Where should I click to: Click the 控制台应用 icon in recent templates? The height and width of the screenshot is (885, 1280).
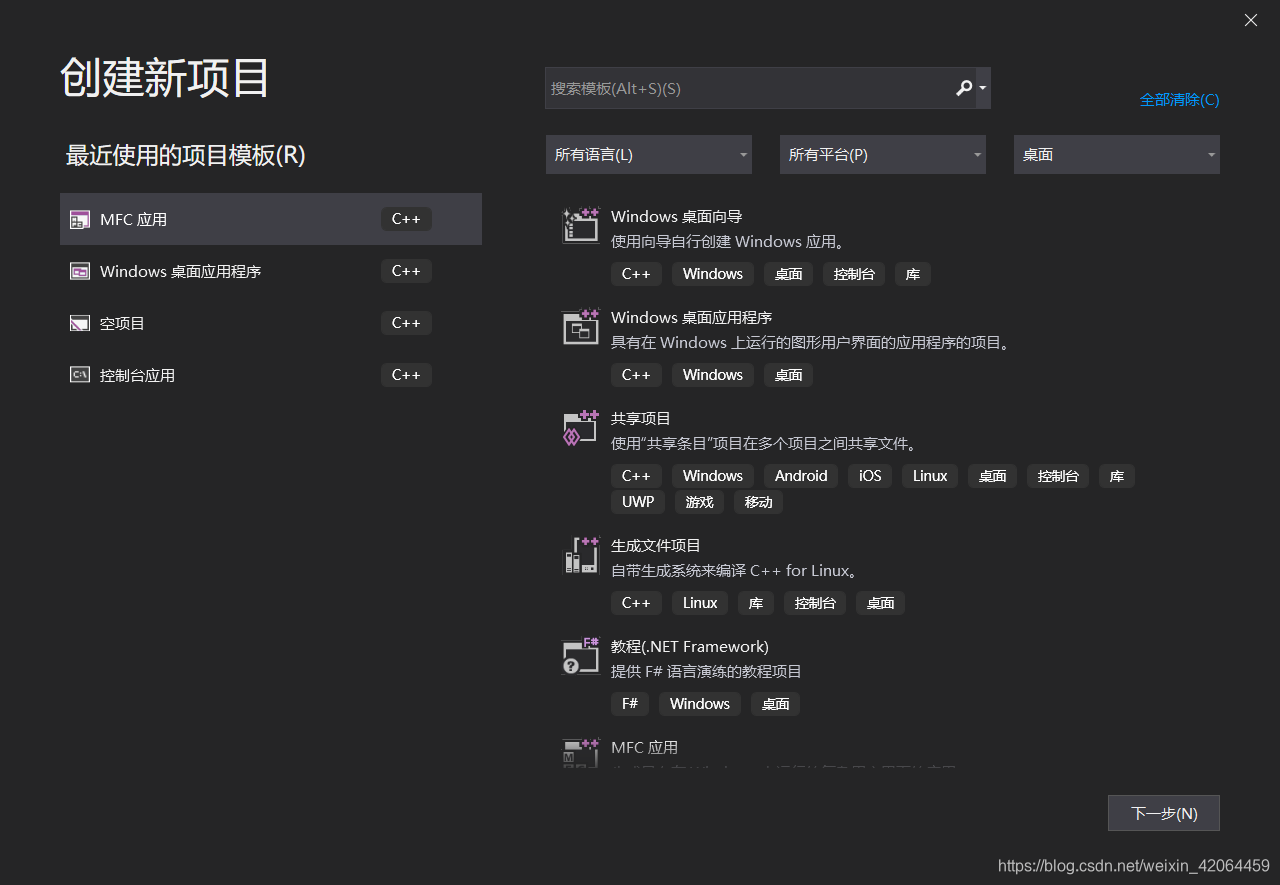click(79, 374)
